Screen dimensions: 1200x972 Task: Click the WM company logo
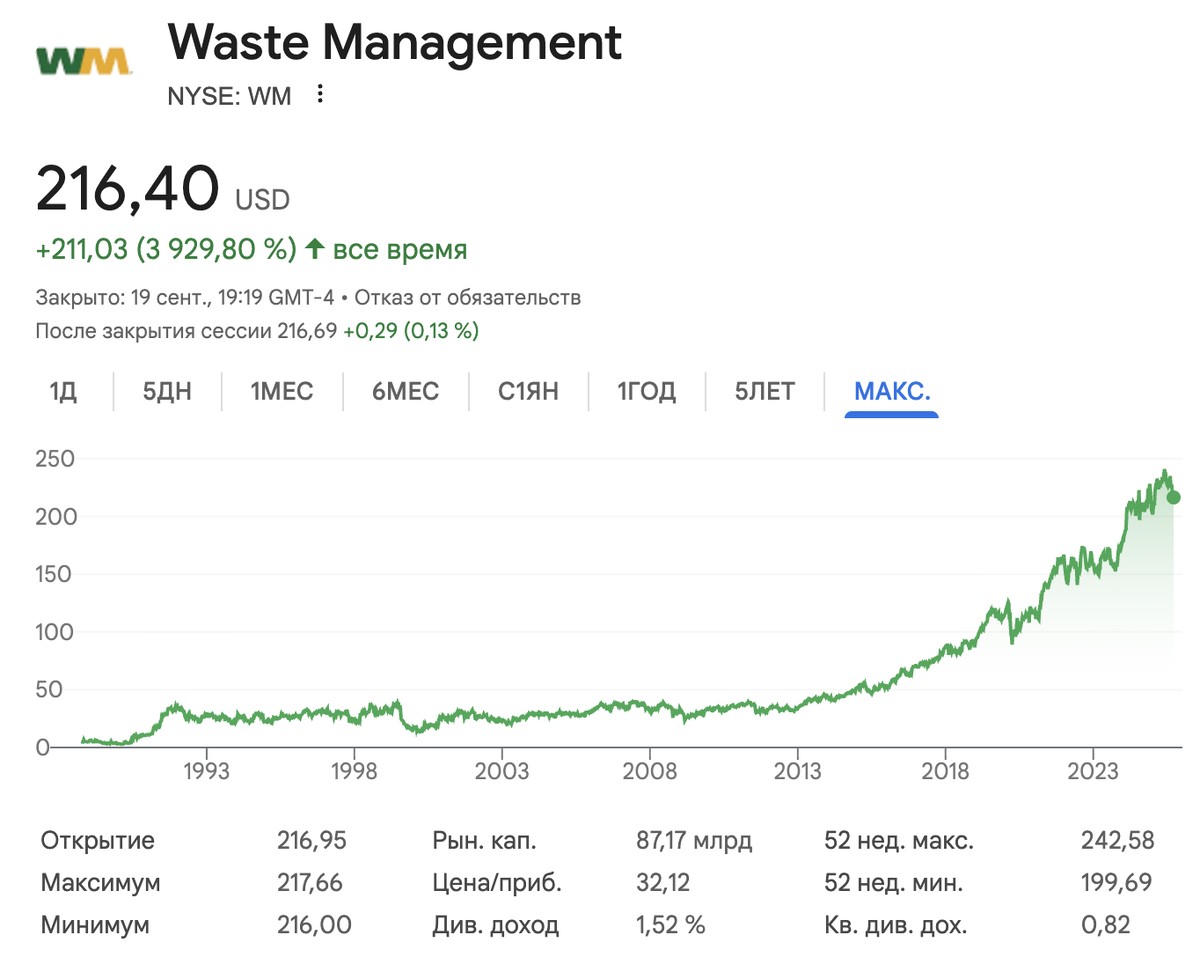coord(84,62)
